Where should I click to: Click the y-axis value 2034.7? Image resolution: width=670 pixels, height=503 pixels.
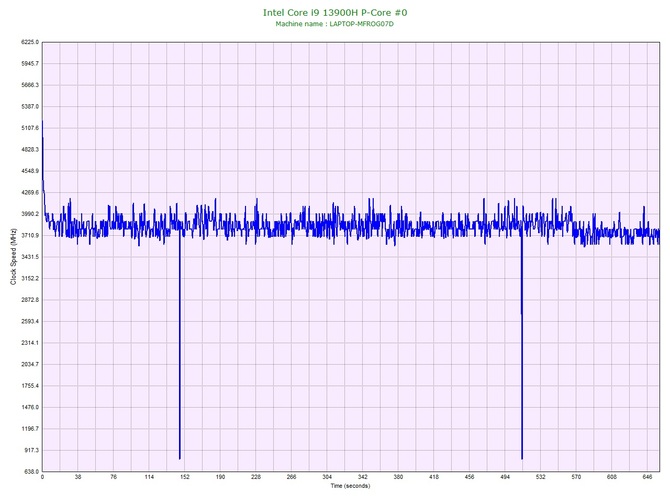pos(30,365)
